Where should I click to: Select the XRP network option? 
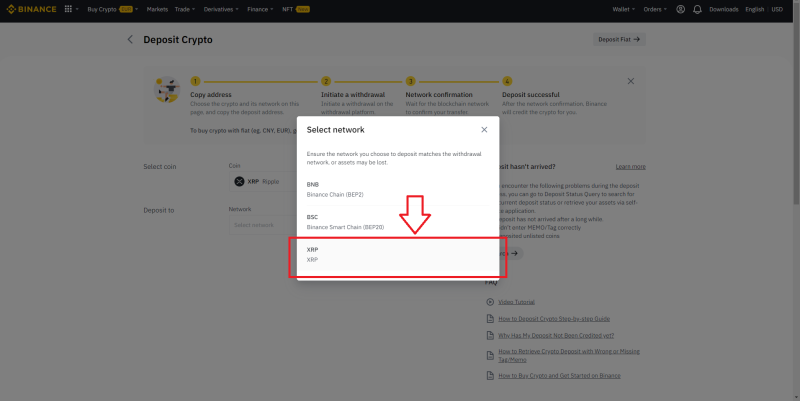(398, 255)
